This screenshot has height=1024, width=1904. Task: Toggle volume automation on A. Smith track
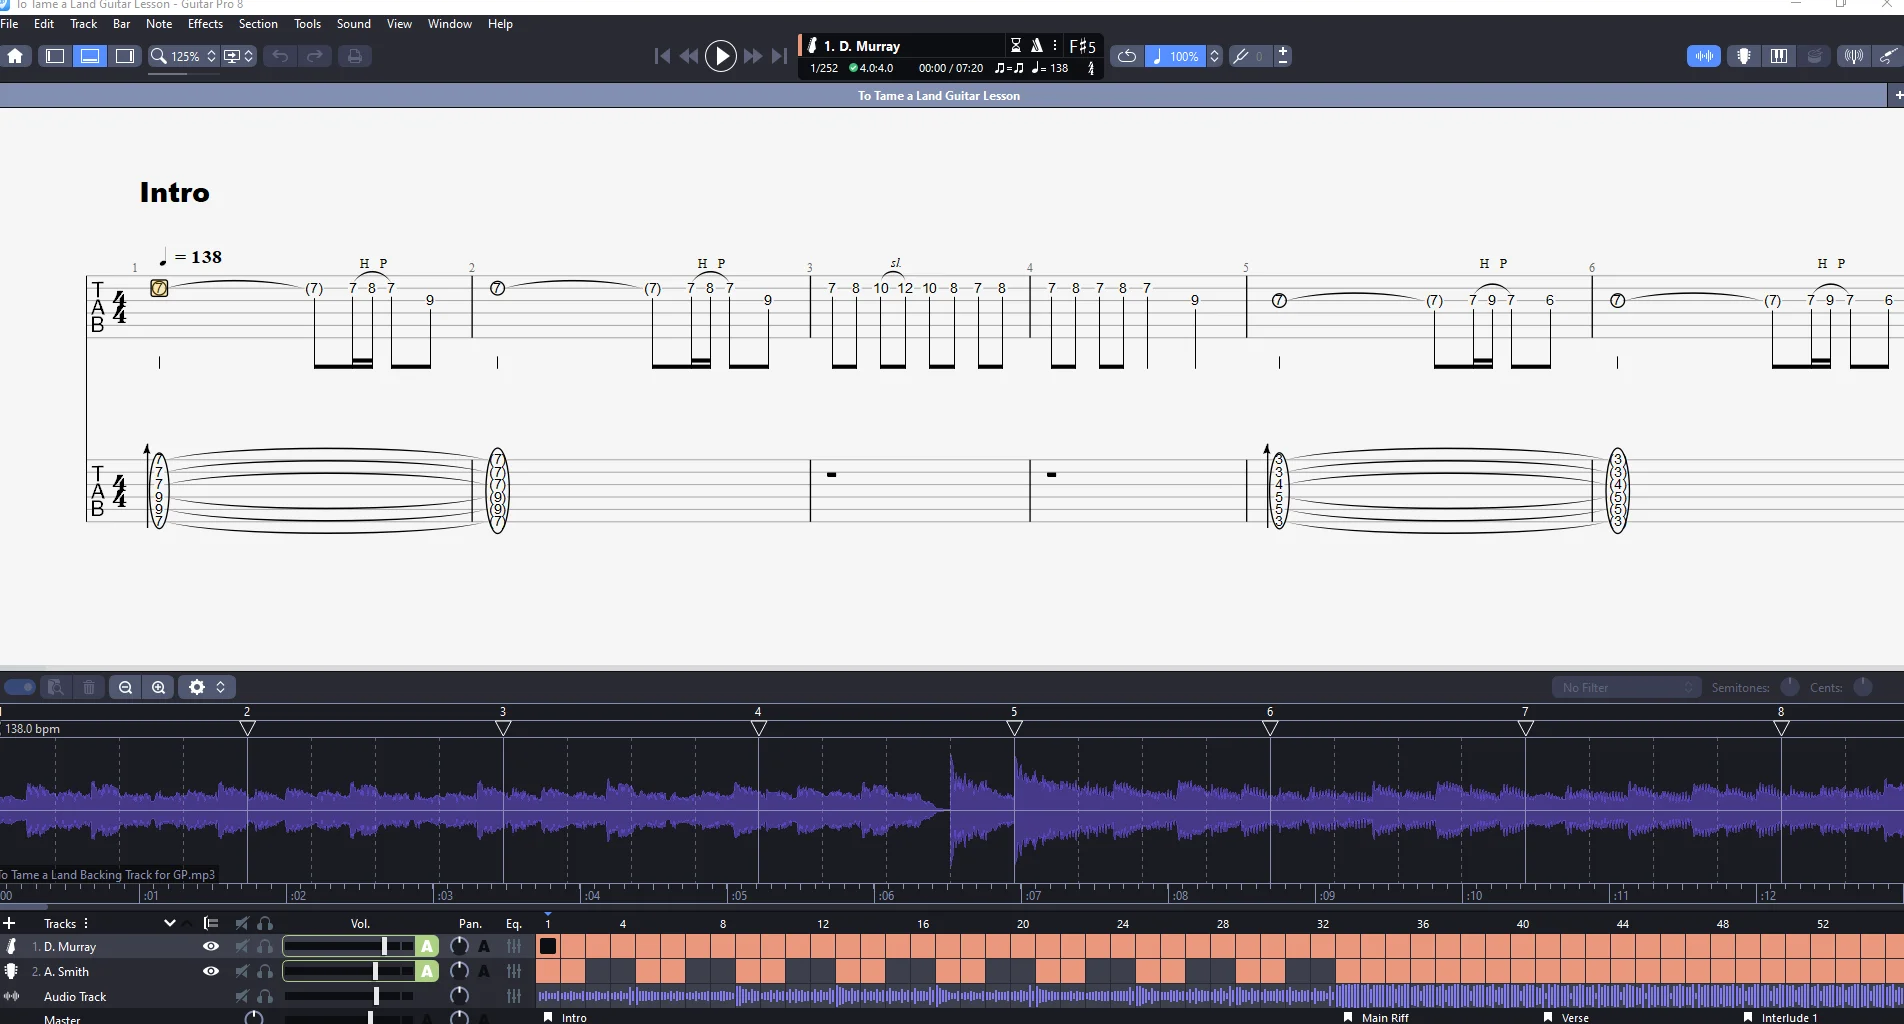[428, 971]
